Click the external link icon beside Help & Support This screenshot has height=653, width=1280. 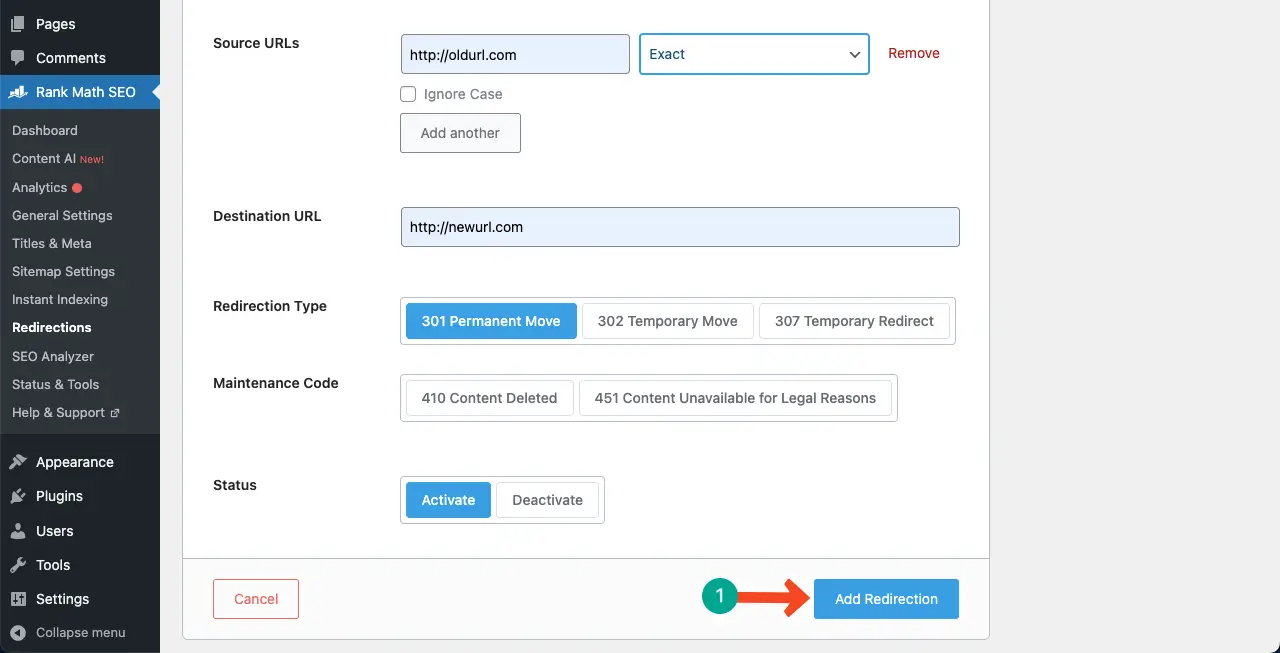click(114, 413)
